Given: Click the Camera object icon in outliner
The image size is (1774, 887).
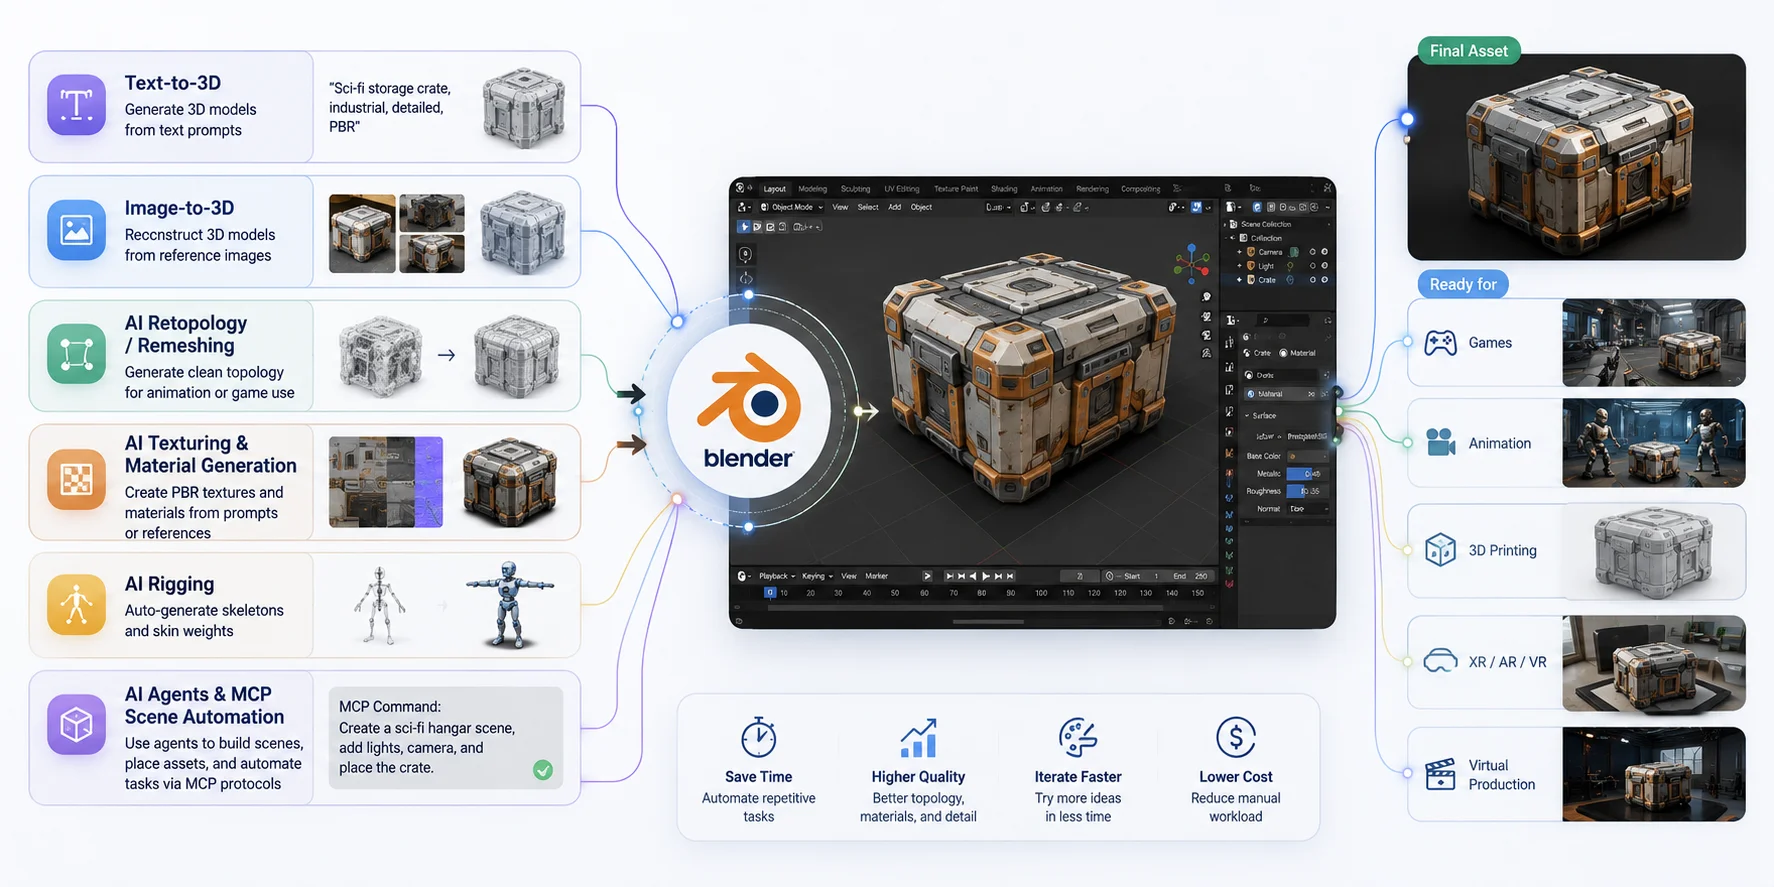Looking at the screenshot, I should tap(1250, 252).
